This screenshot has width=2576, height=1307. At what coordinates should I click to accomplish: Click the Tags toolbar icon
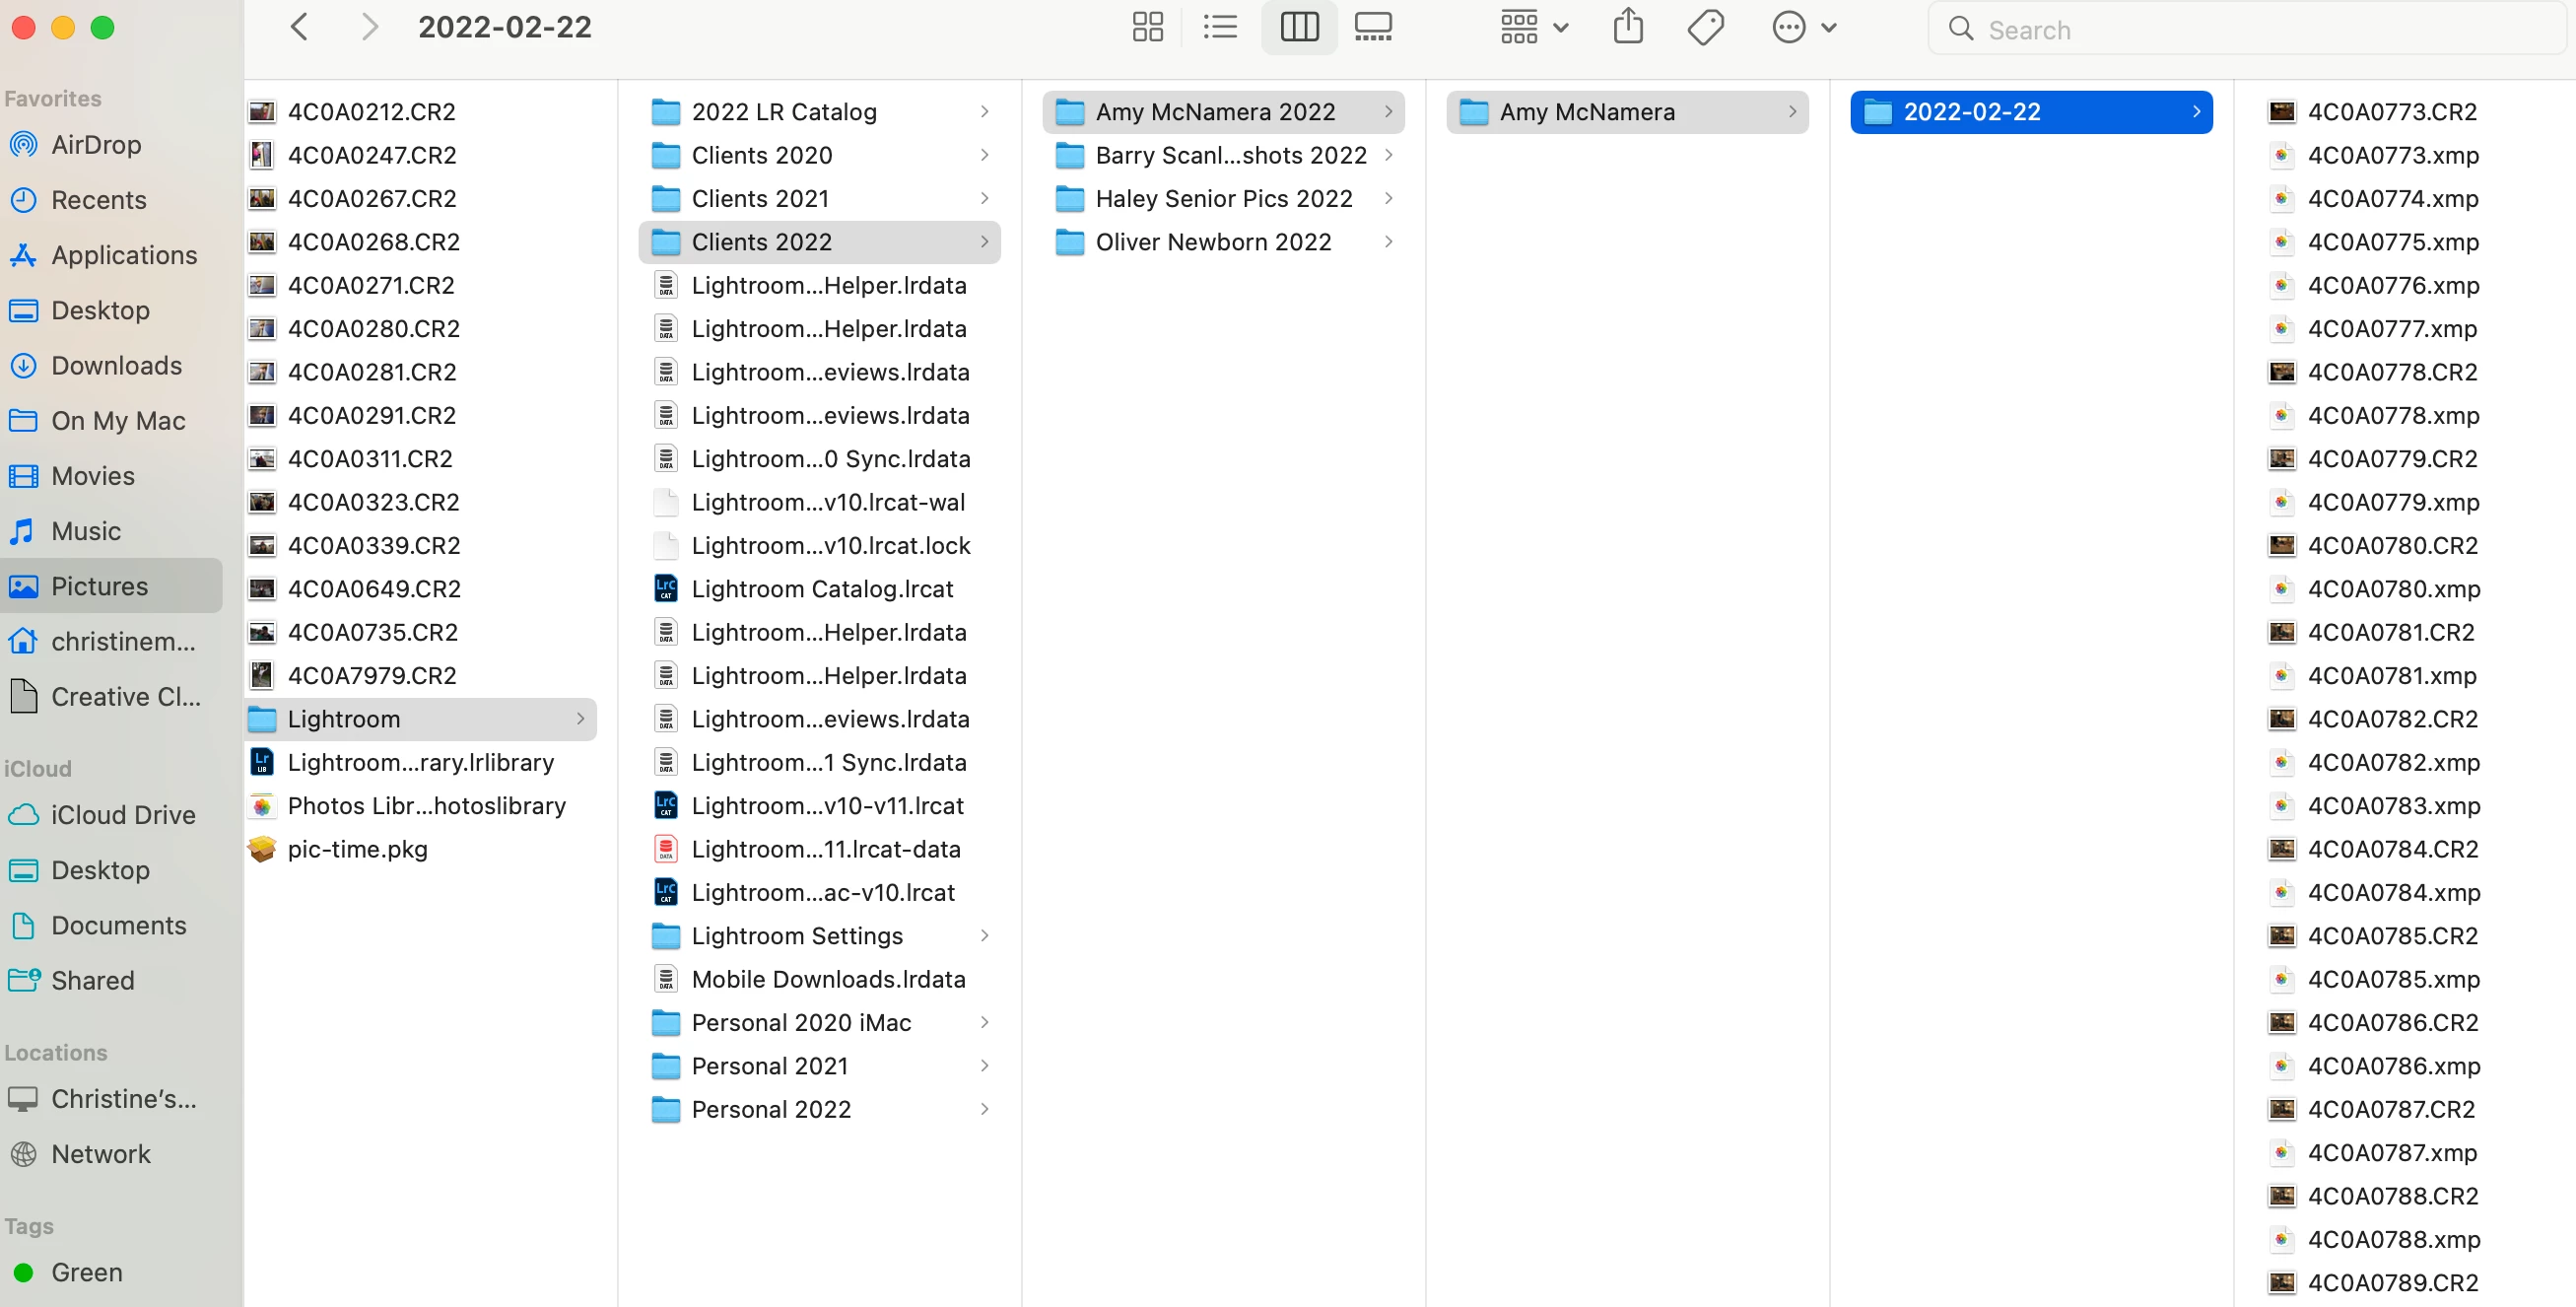coord(1705,27)
